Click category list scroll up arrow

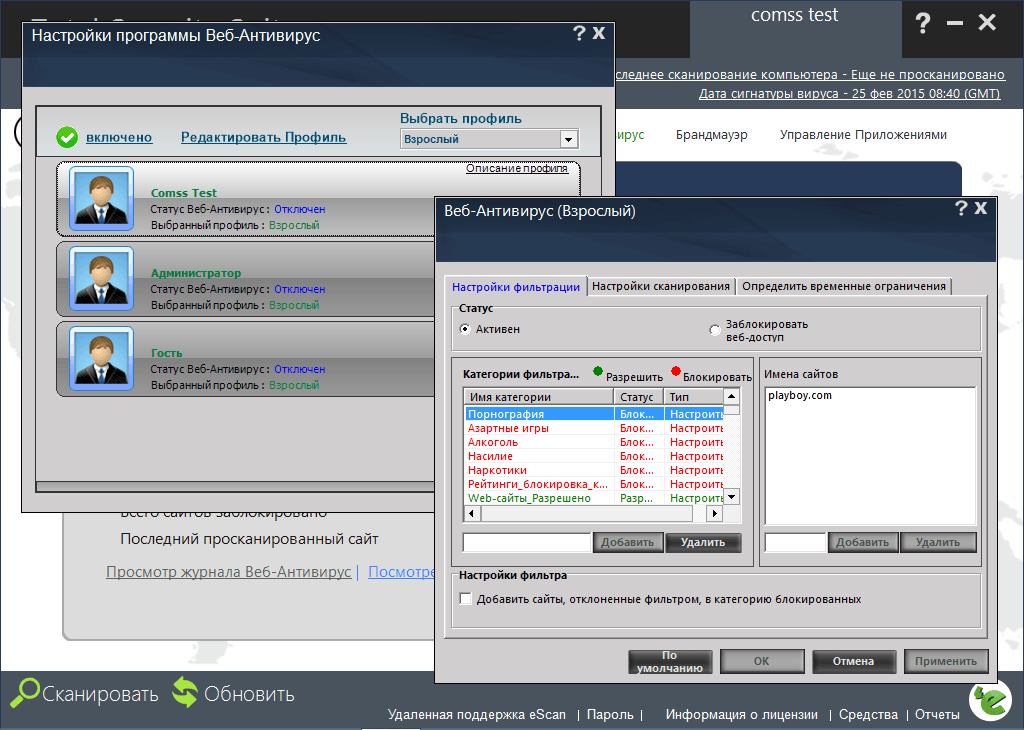point(731,396)
